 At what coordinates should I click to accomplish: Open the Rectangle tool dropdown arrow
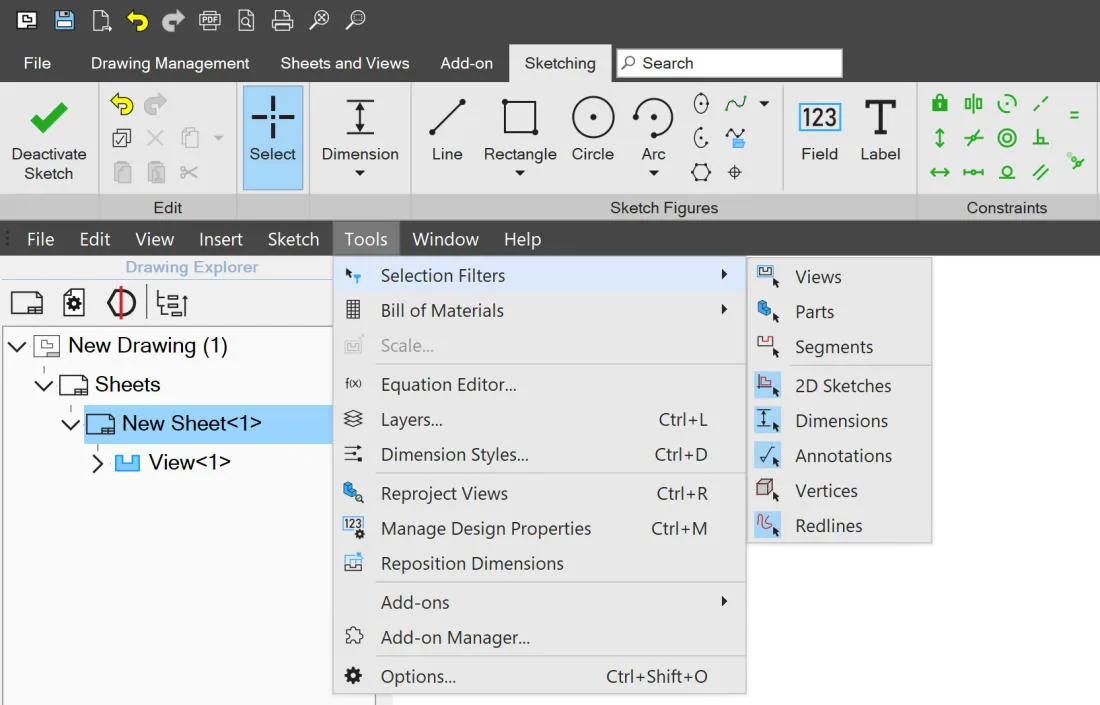tap(520, 173)
